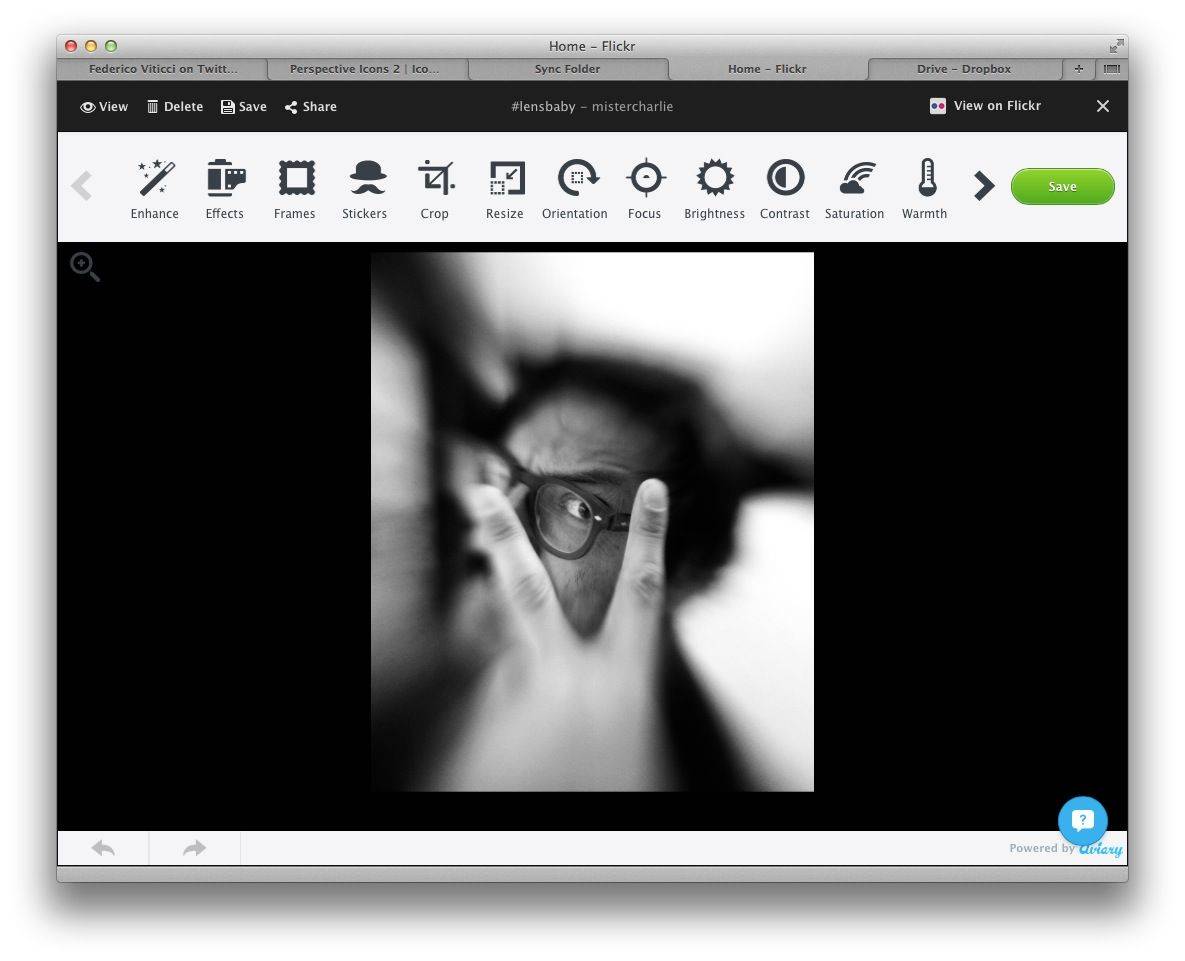The width and height of the screenshot is (1185, 961).
Task: Click the green Save button
Action: (x=1062, y=186)
